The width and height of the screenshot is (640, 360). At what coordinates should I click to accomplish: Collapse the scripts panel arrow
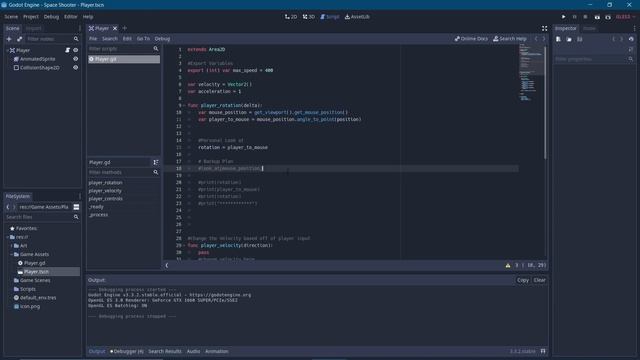coord(167,265)
